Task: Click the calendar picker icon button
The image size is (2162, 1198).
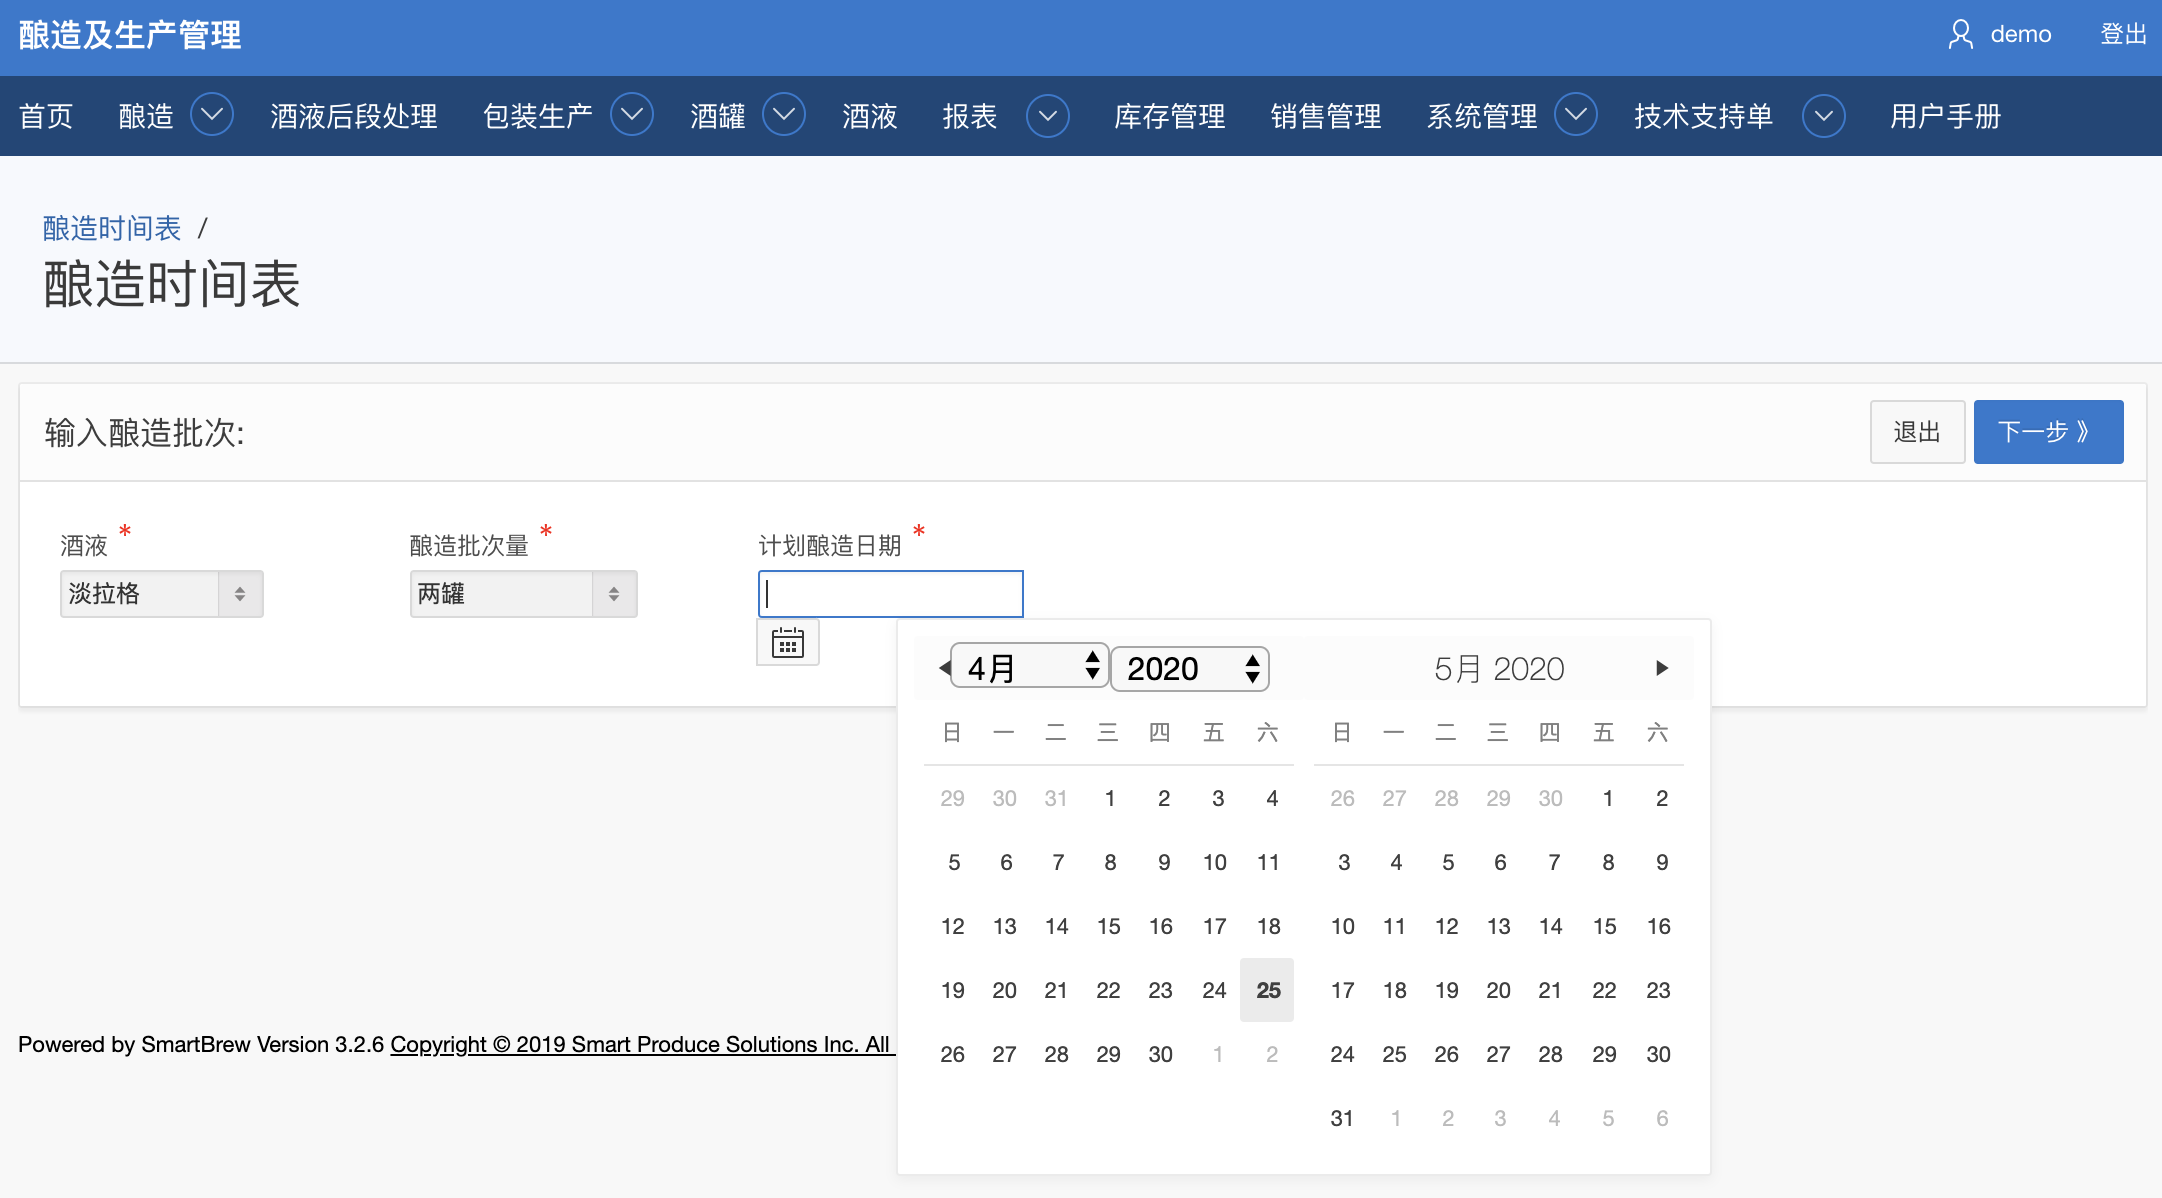Action: [787, 643]
